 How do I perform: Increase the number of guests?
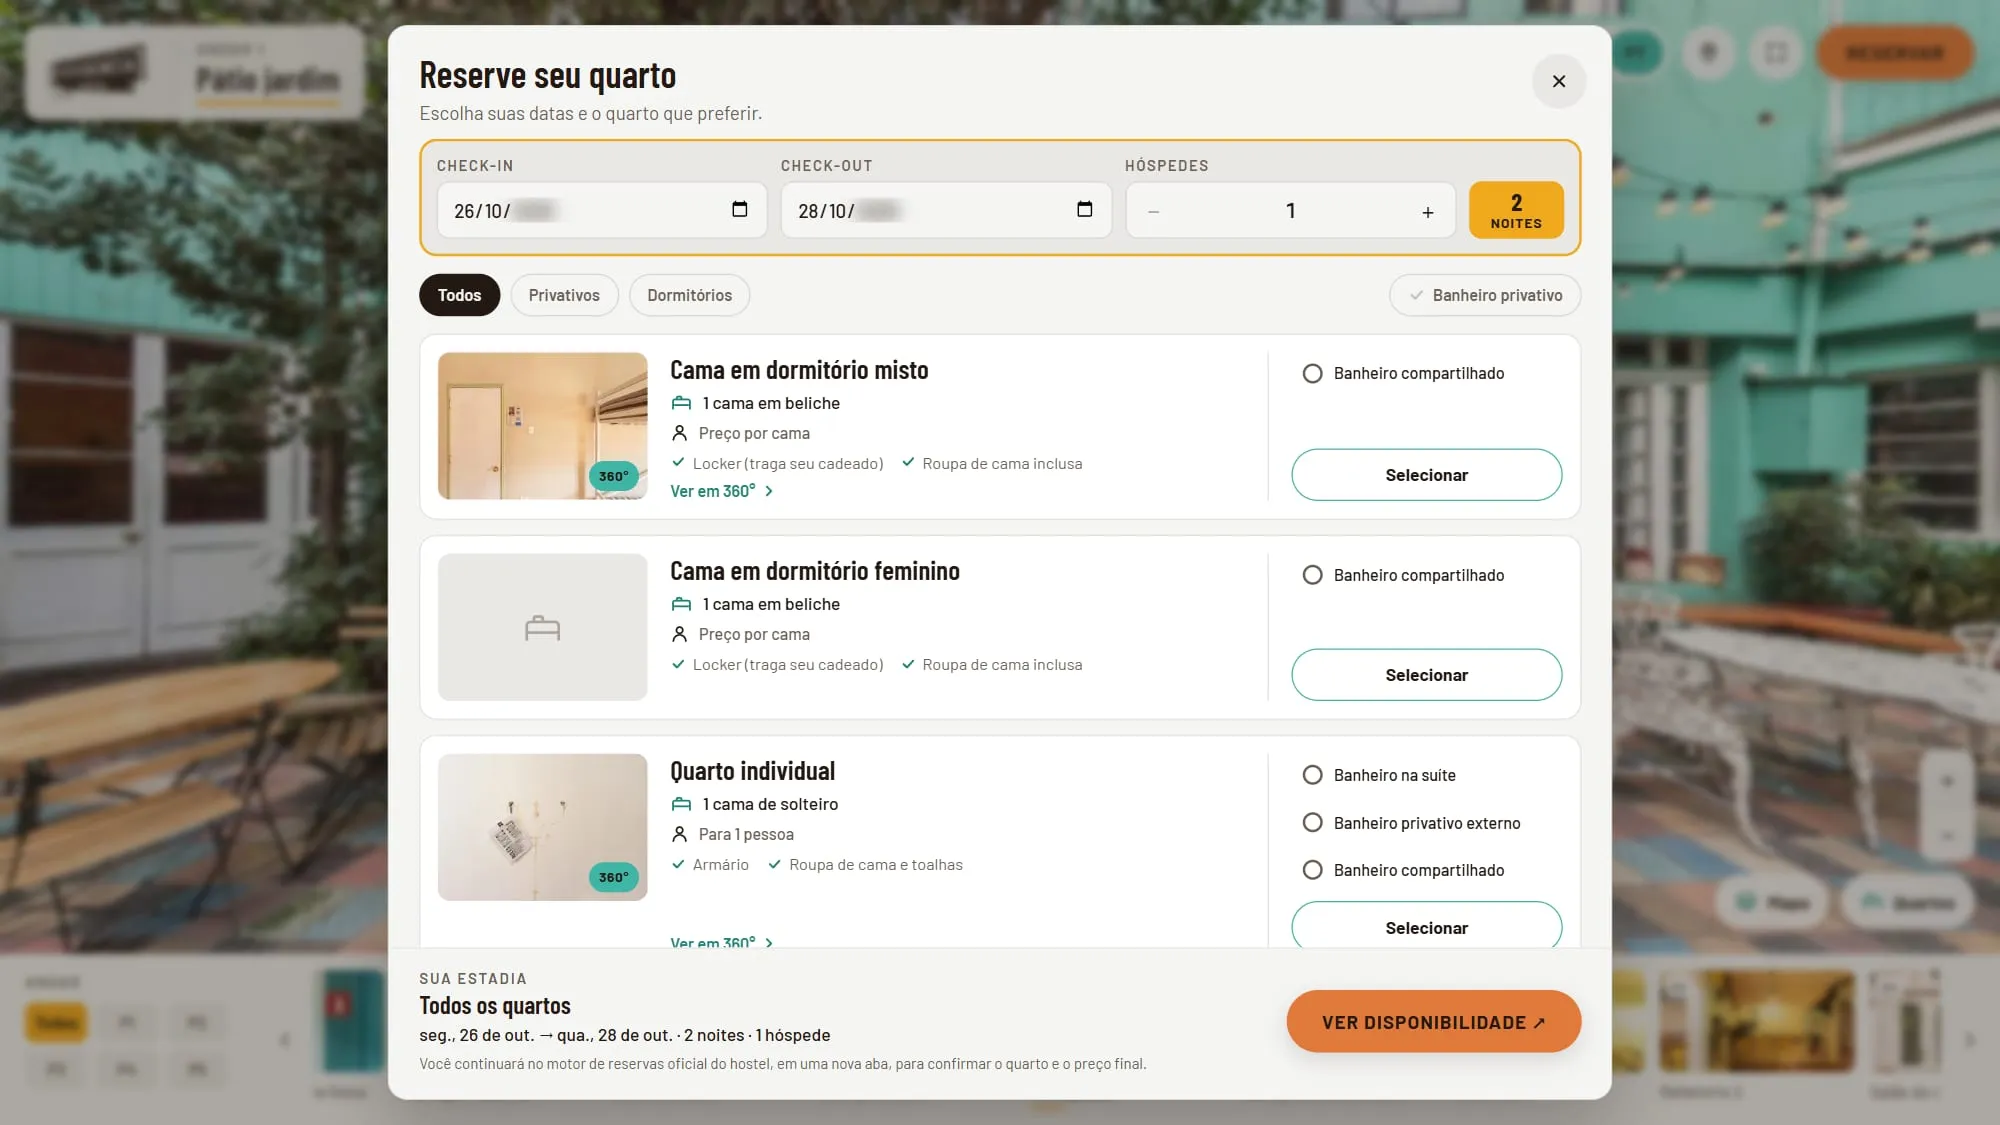point(1427,211)
